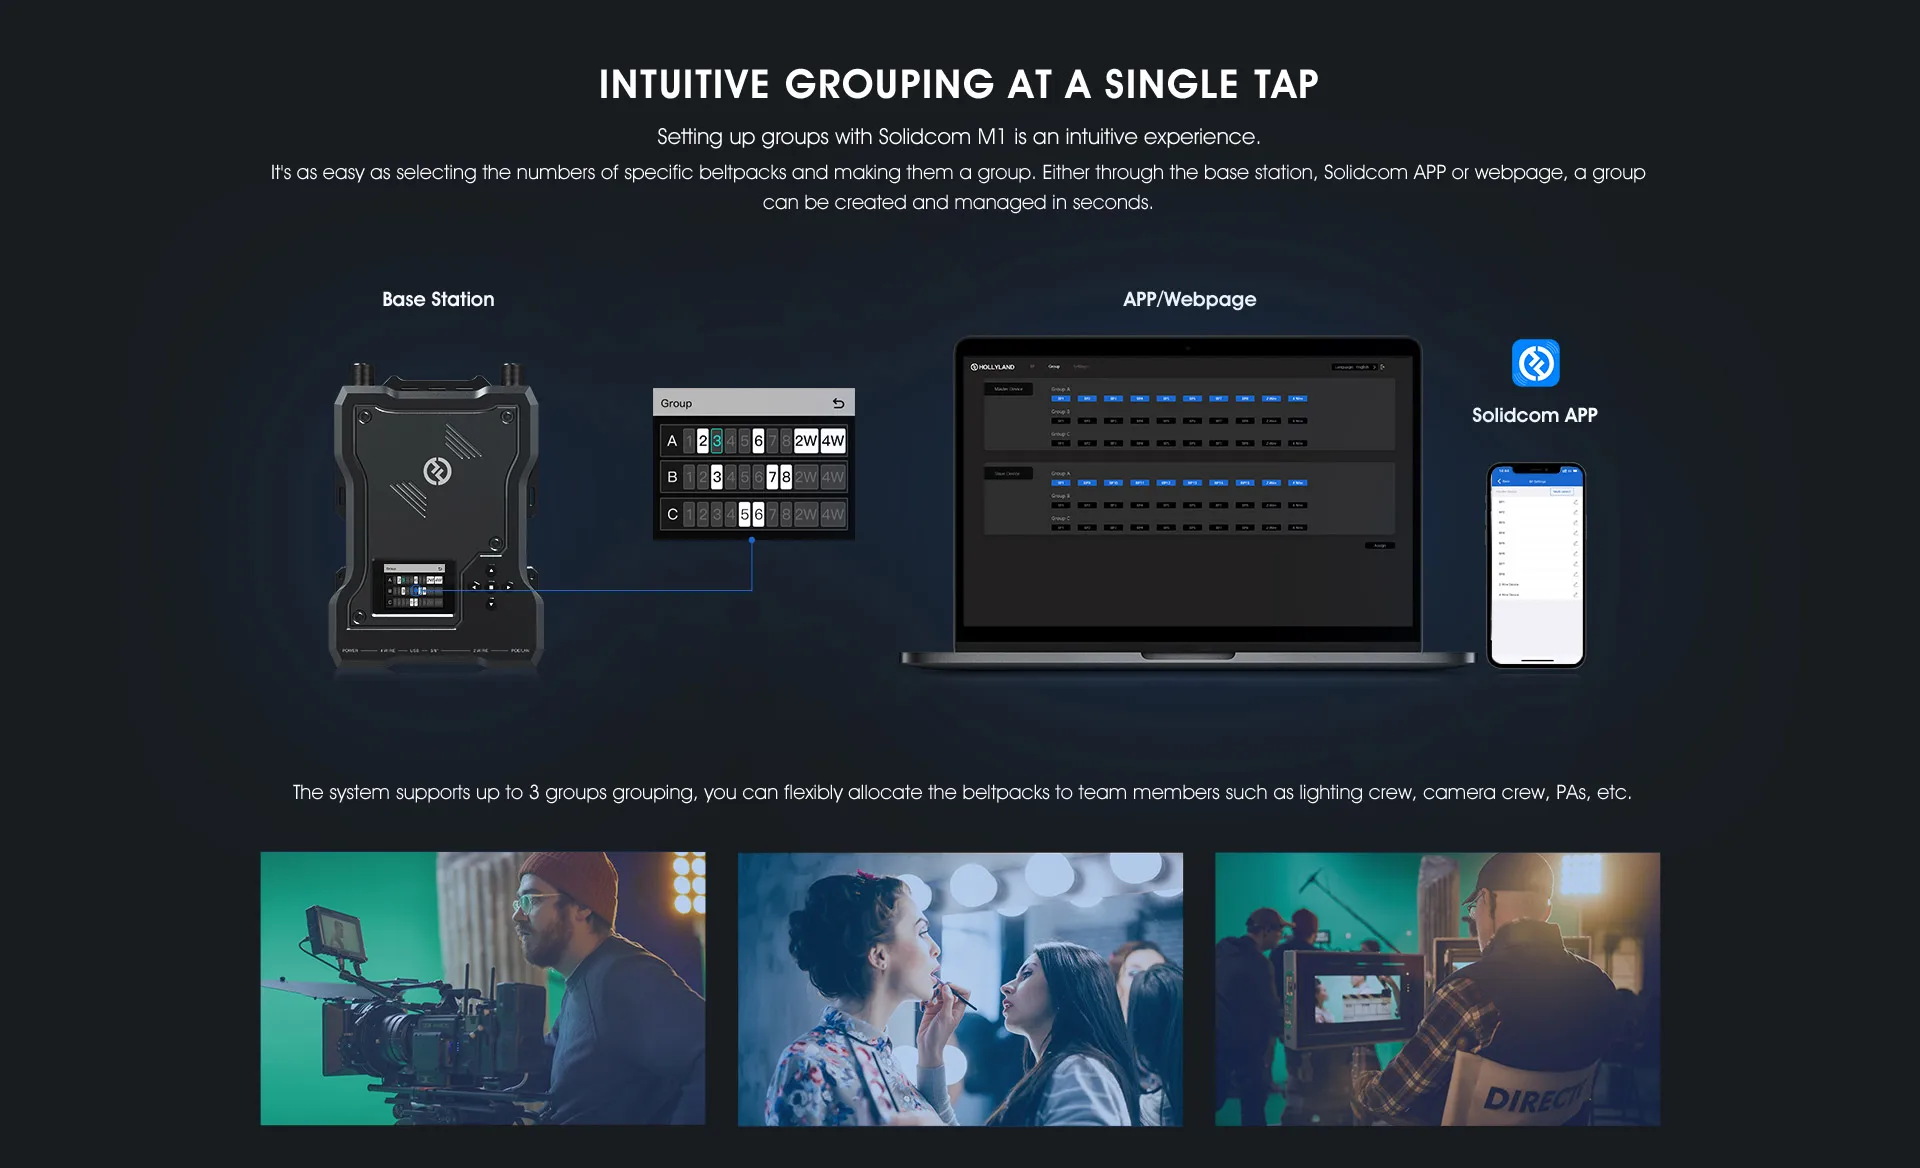Select the Master Device section label
Image resolution: width=1920 pixels, height=1168 pixels.
coord(1008,389)
